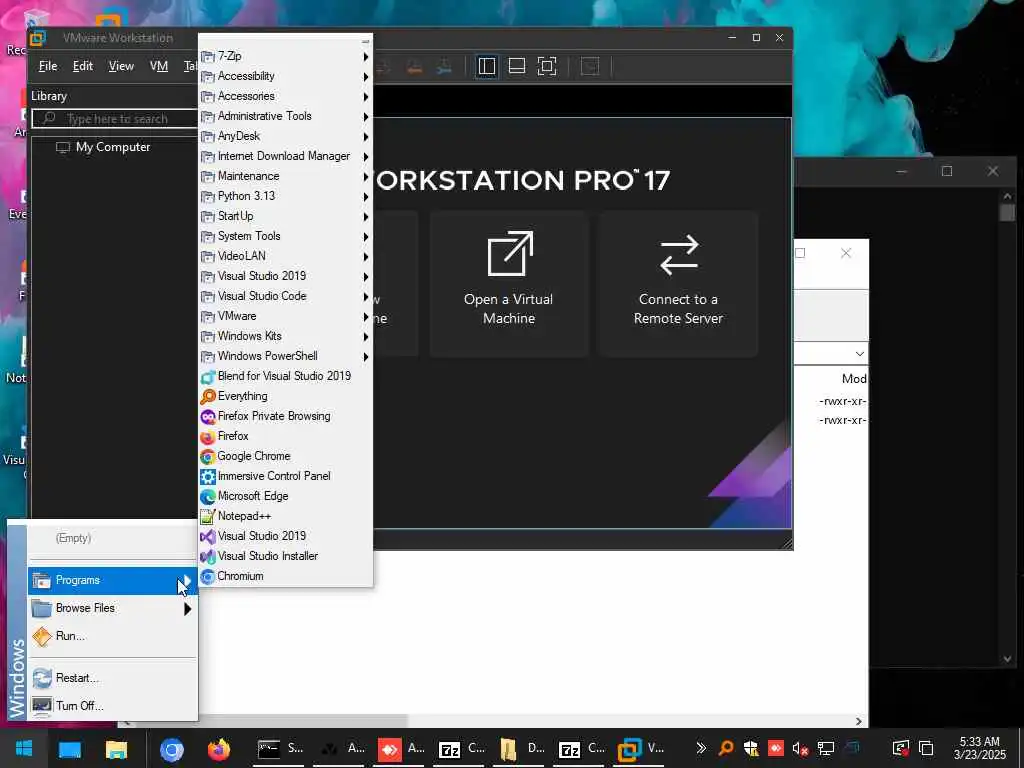Switch to the red AnyDesk taskbar window

coord(400,749)
